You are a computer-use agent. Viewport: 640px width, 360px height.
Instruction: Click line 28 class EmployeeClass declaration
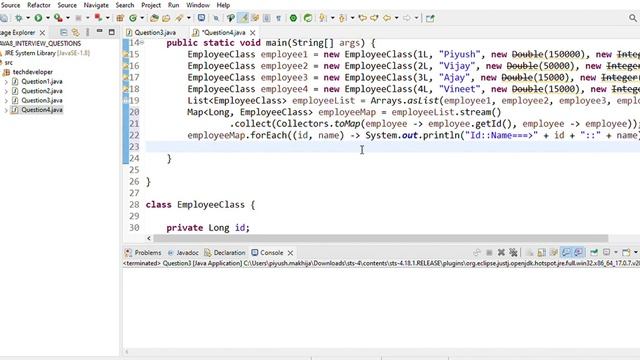[200, 205]
